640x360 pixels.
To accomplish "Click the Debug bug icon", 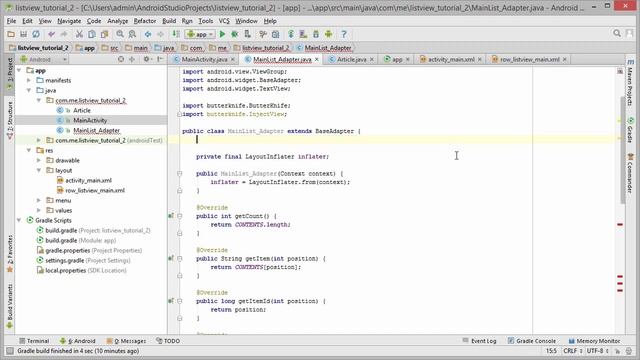I will (235, 34).
